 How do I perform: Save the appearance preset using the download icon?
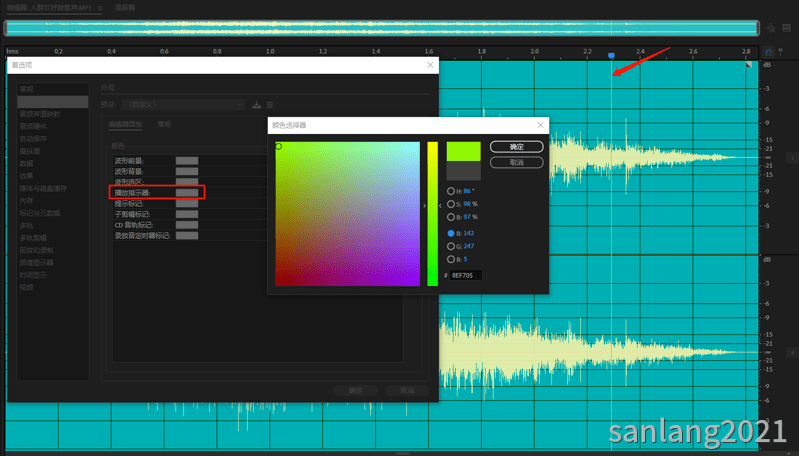[256, 104]
